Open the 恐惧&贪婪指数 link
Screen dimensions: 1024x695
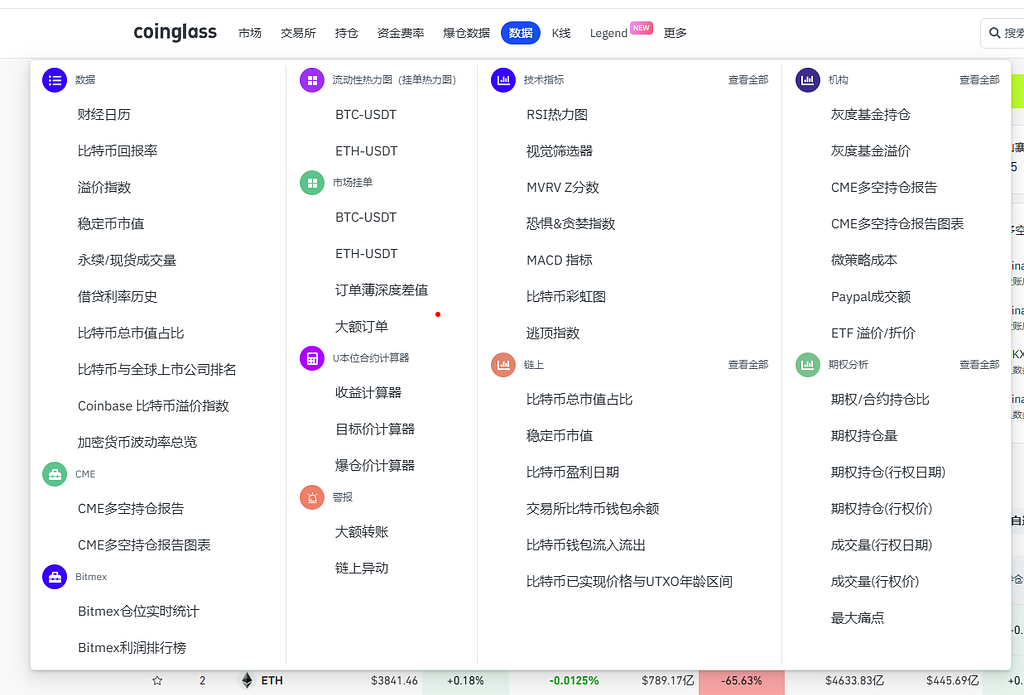pyautogui.click(x=570, y=224)
